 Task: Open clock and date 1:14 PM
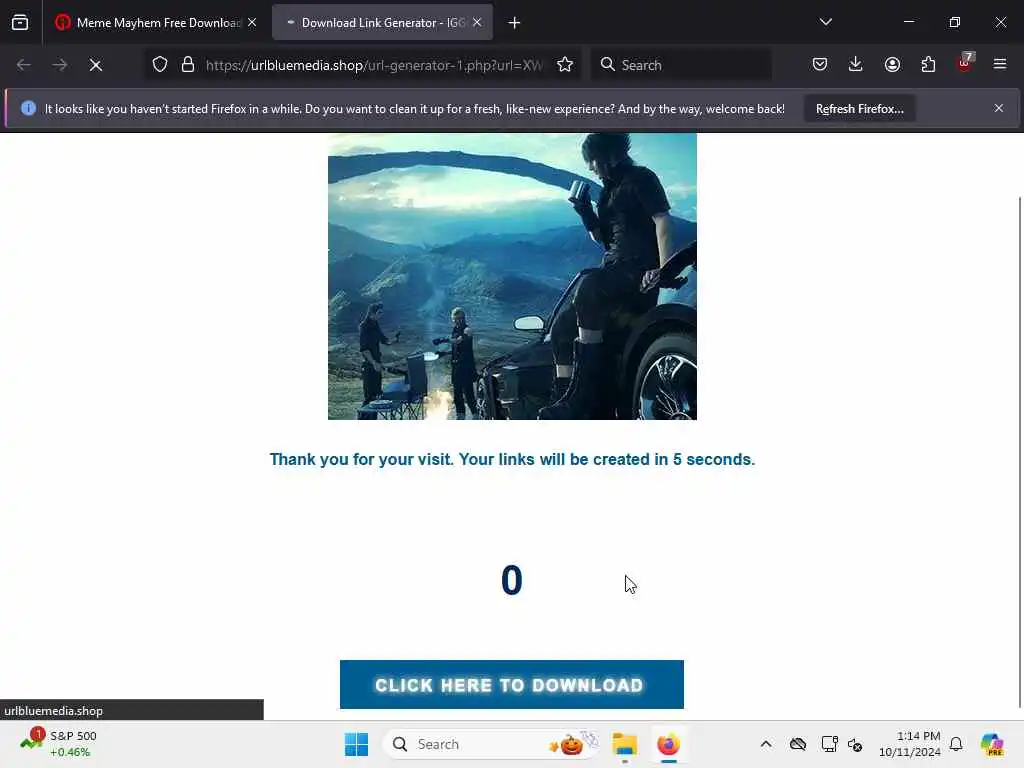[909, 744]
